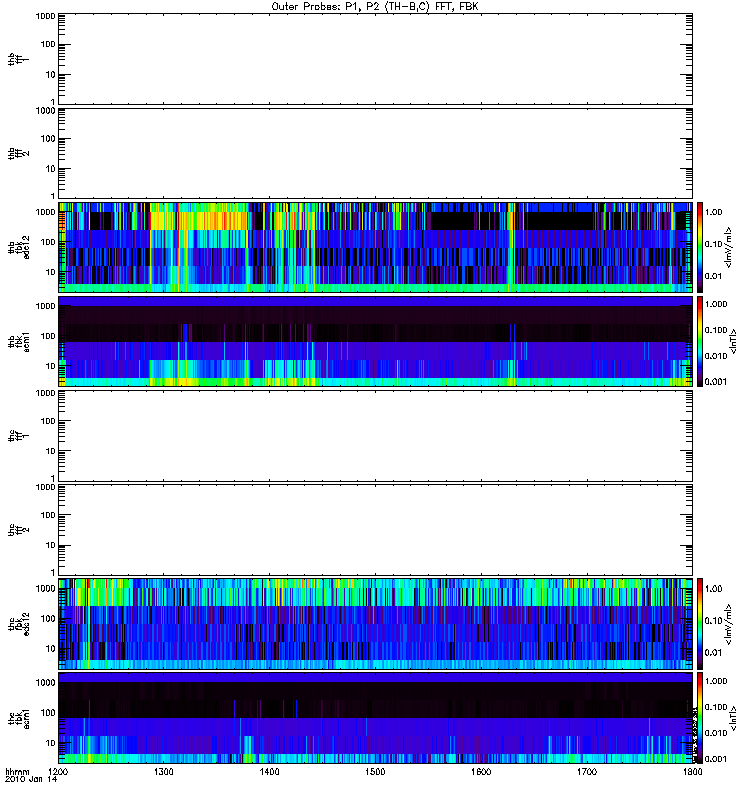Click the '1500' time axis label
This screenshot has height=800, width=750.
(375, 772)
